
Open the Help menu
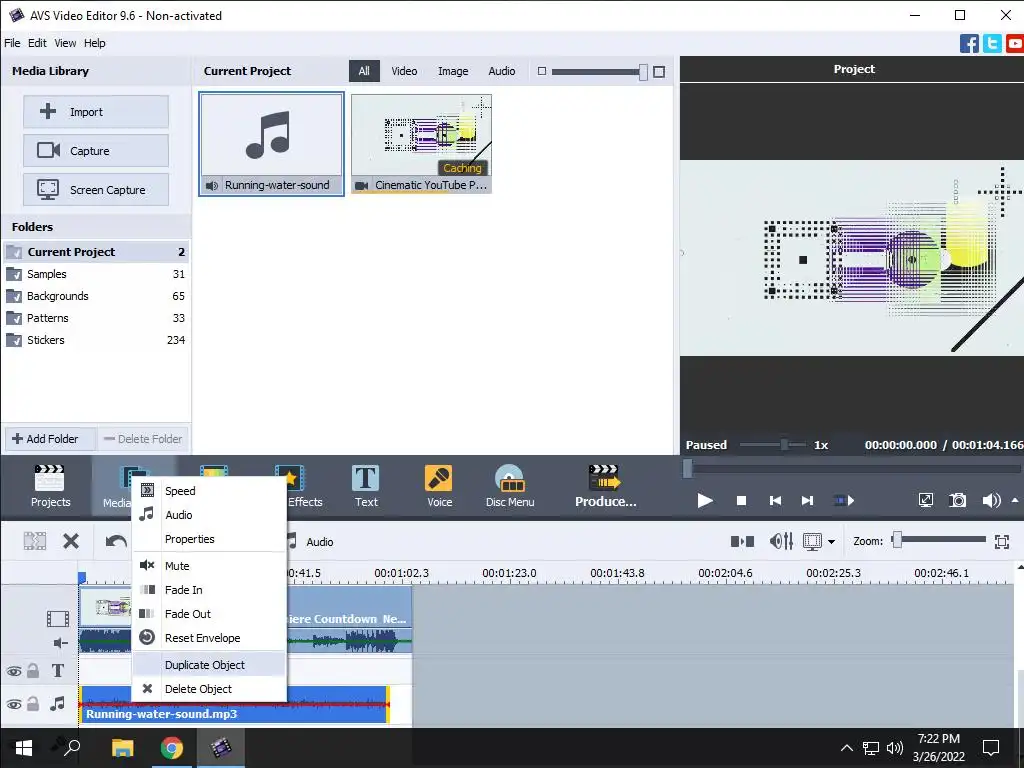(95, 43)
